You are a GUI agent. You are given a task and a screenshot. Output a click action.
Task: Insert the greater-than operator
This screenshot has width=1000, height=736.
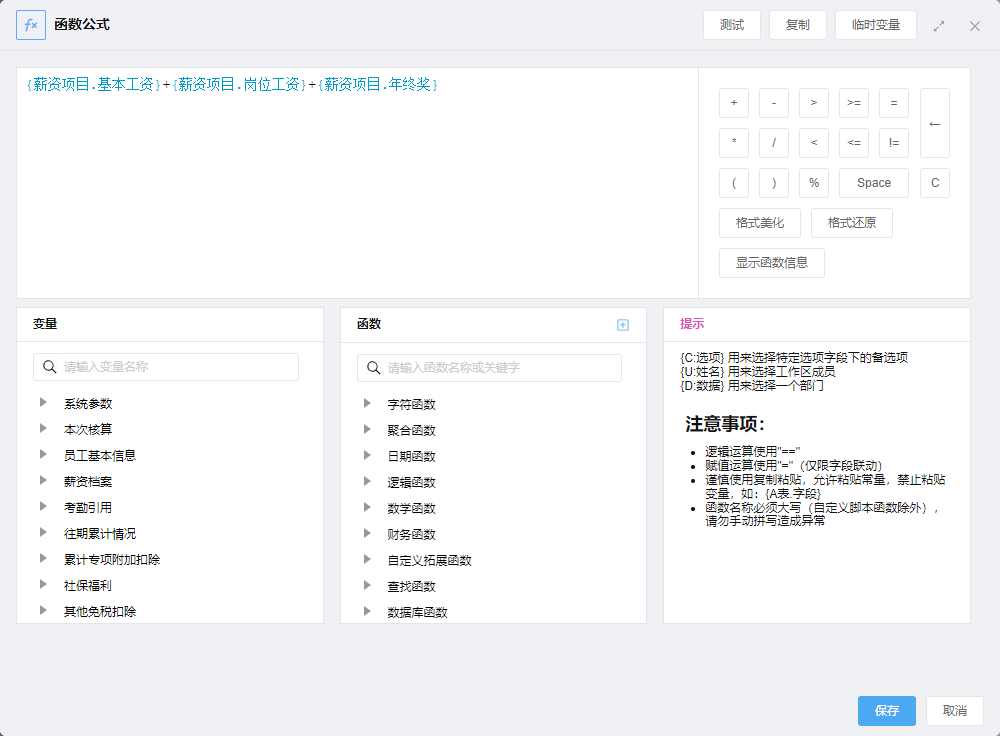[814, 103]
